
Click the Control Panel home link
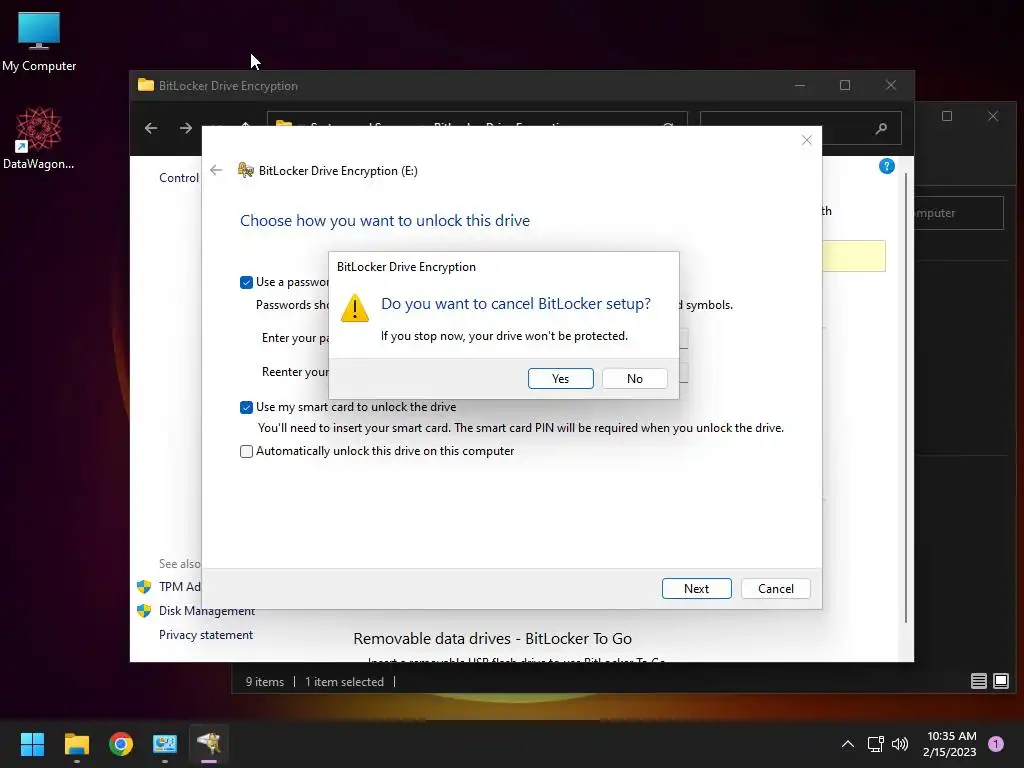coord(179,178)
